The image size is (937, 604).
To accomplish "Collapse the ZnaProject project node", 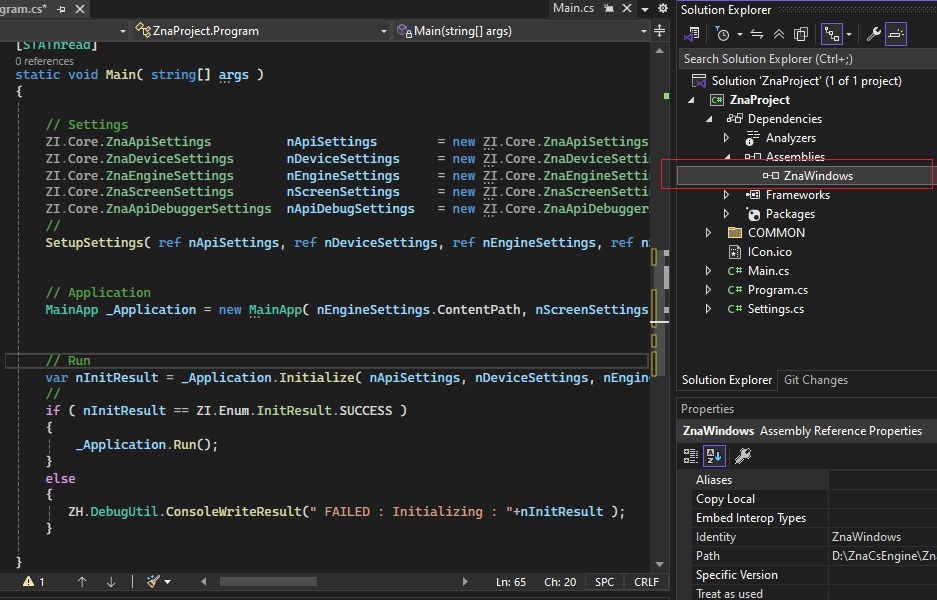I will click(691, 100).
